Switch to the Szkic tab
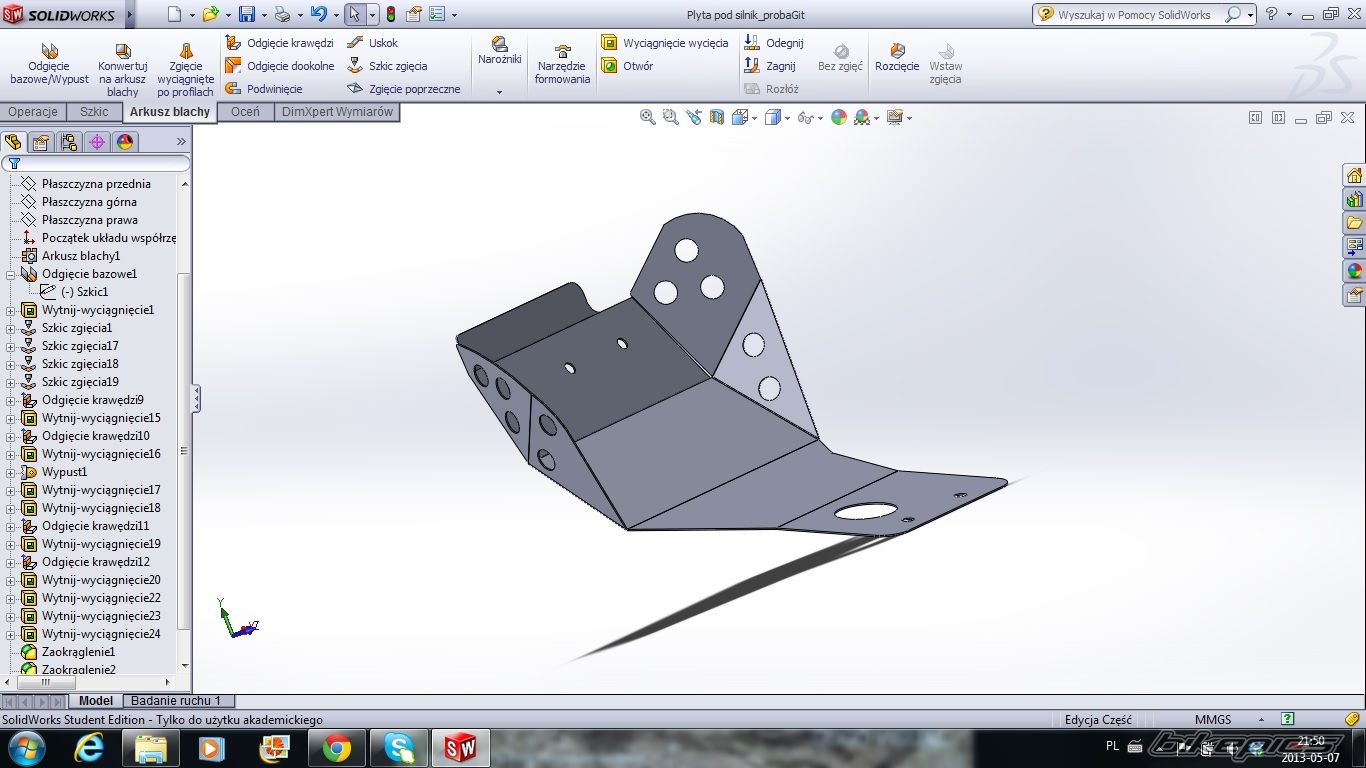 (94, 112)
